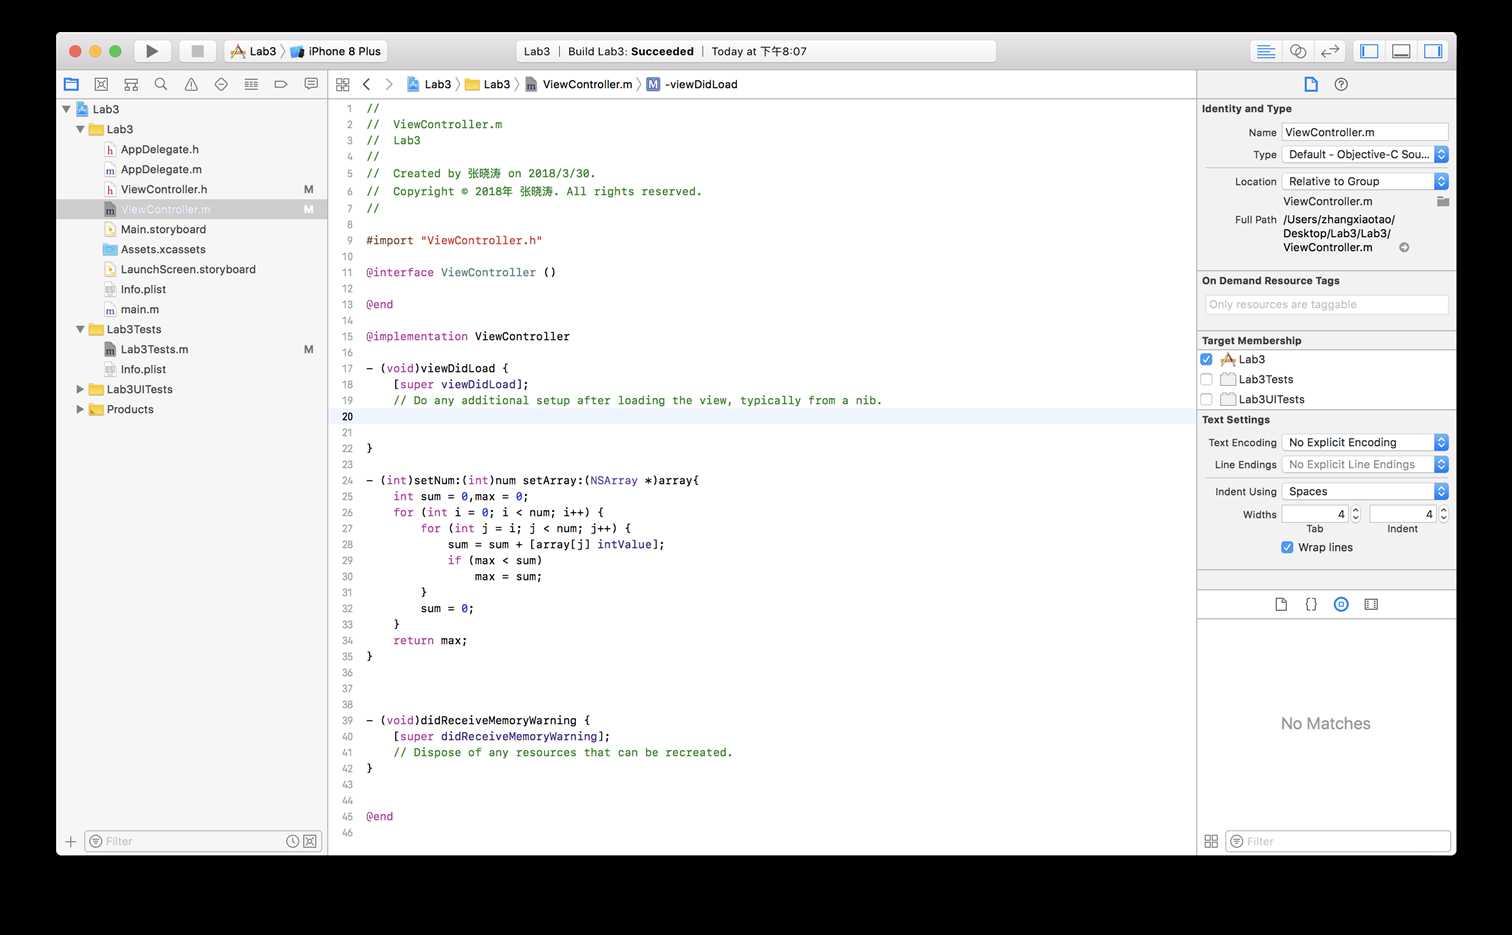1512x935 pixels.
Task: Open the Find navigator
Action: pos(161,84)
